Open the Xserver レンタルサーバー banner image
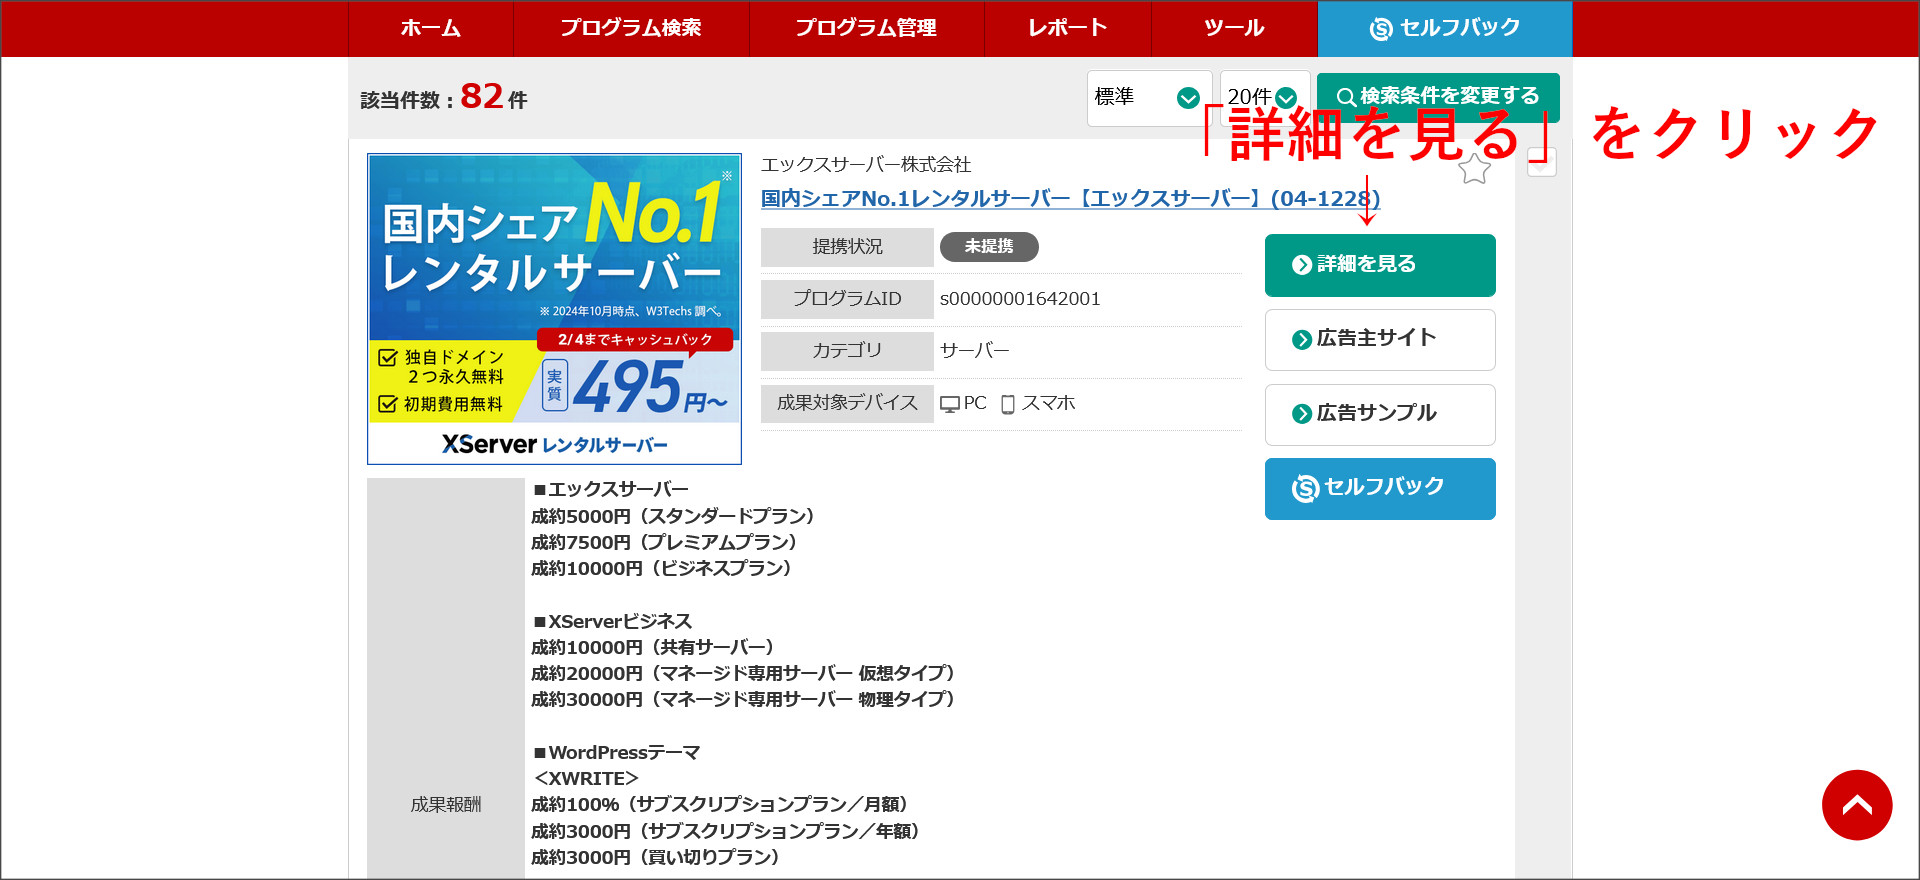Viewport: 1920px width, 880px height. point(554,309)
